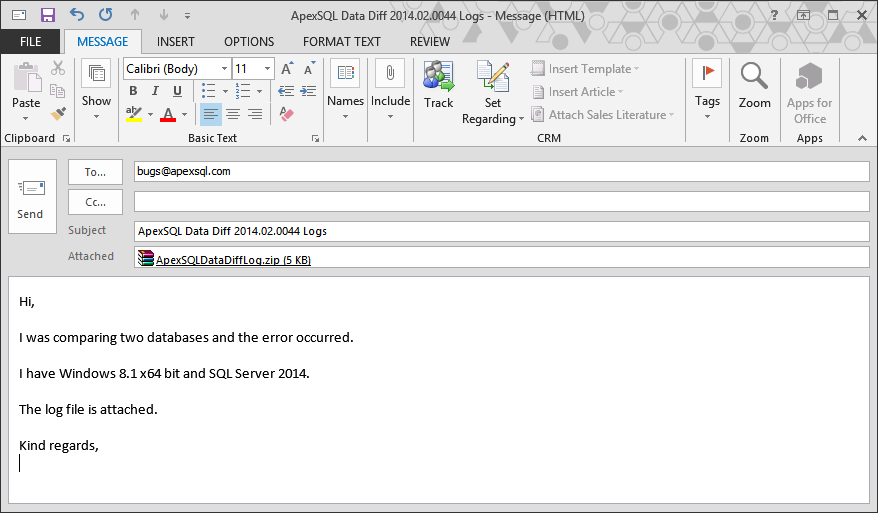Open Basic Text dialog launcher

point(315,138)
